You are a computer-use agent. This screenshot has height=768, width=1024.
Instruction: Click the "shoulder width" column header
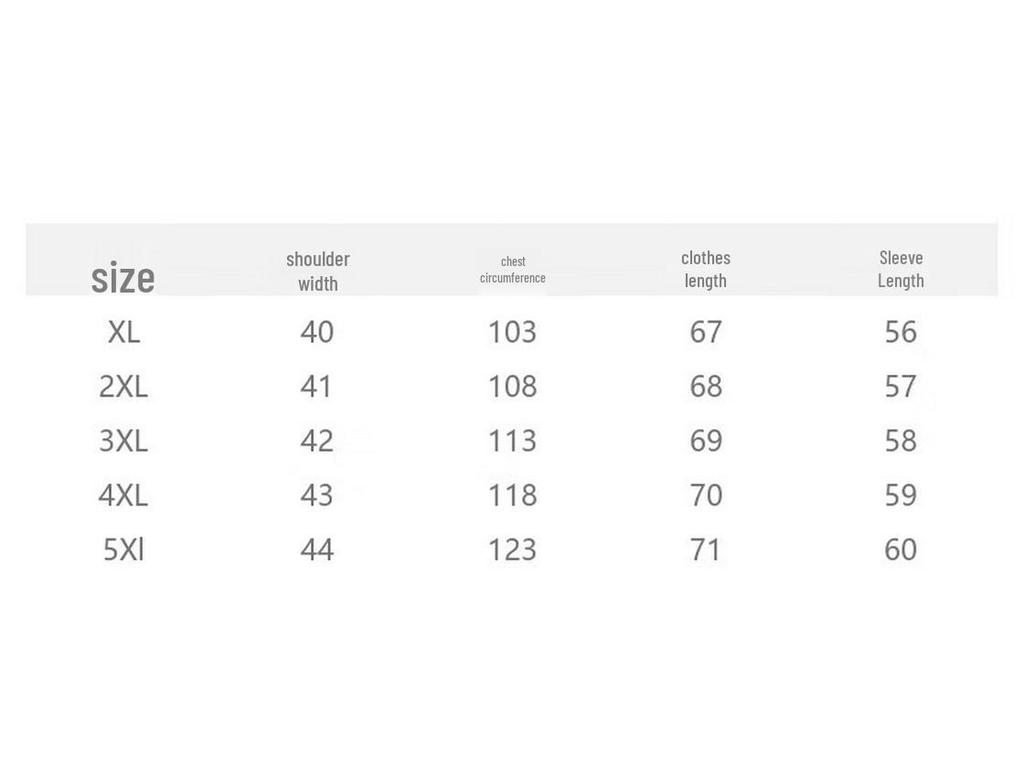pyautogui.click(x=318, y=271)
